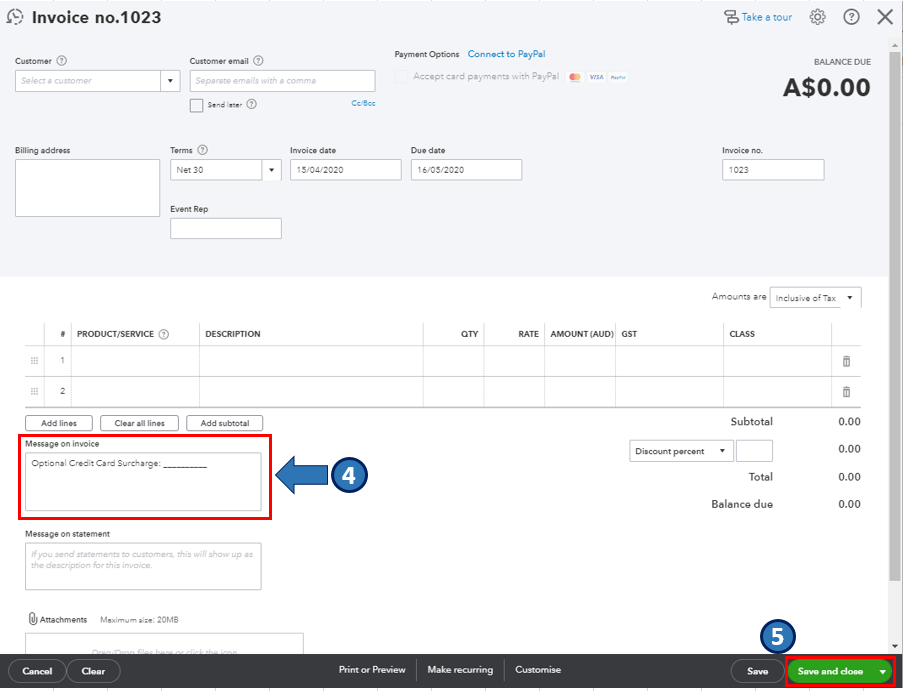
Task: Tick Accept card payments with PayPal checkbox
Action: coord(401,77)
